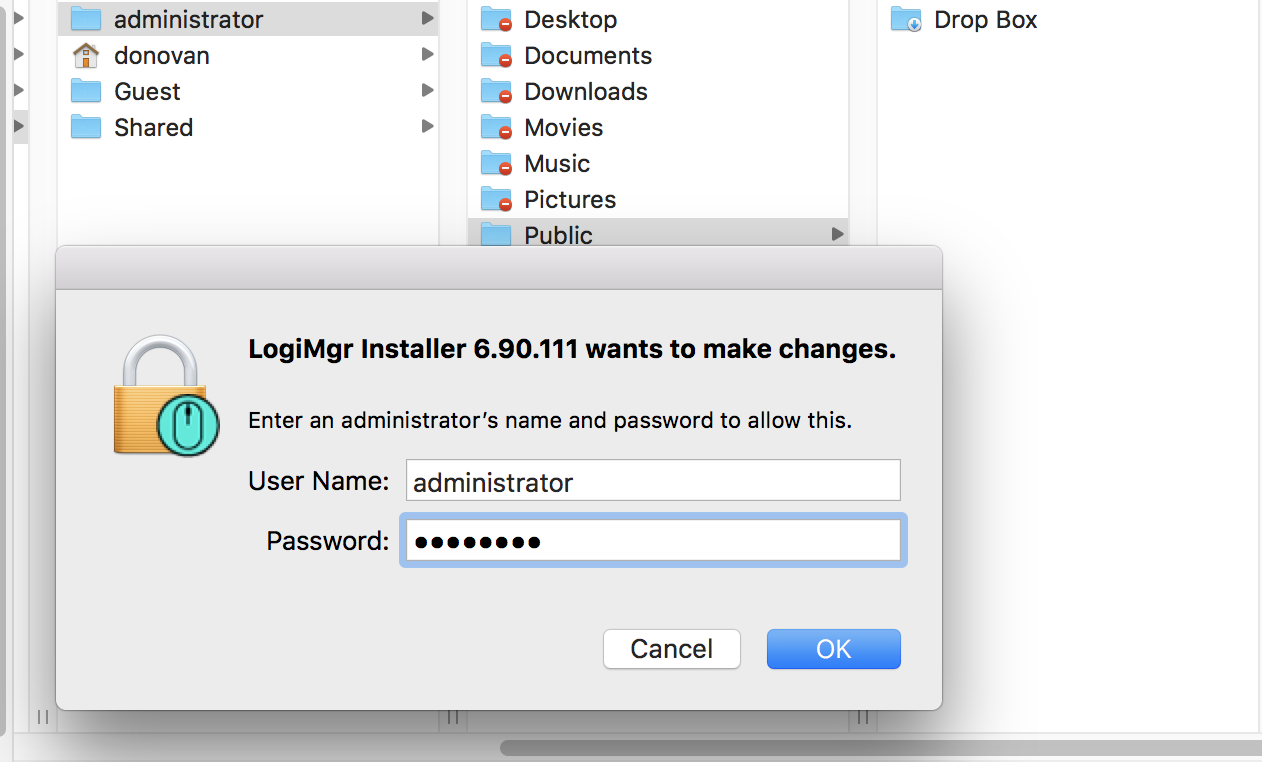Click the restricted Downloads folder icon

497,91
